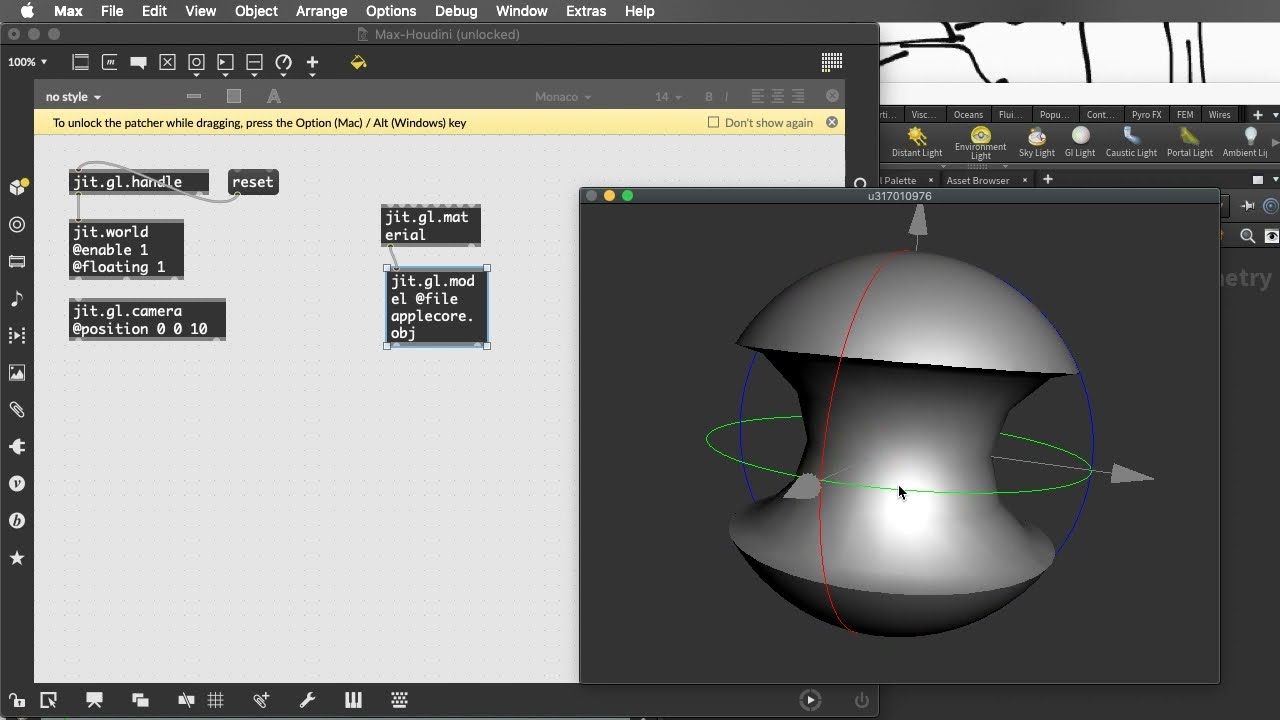Viewport: 1280px width, 720px height.
Task: Open the Apple menu
Action: (x=27, y=11)
